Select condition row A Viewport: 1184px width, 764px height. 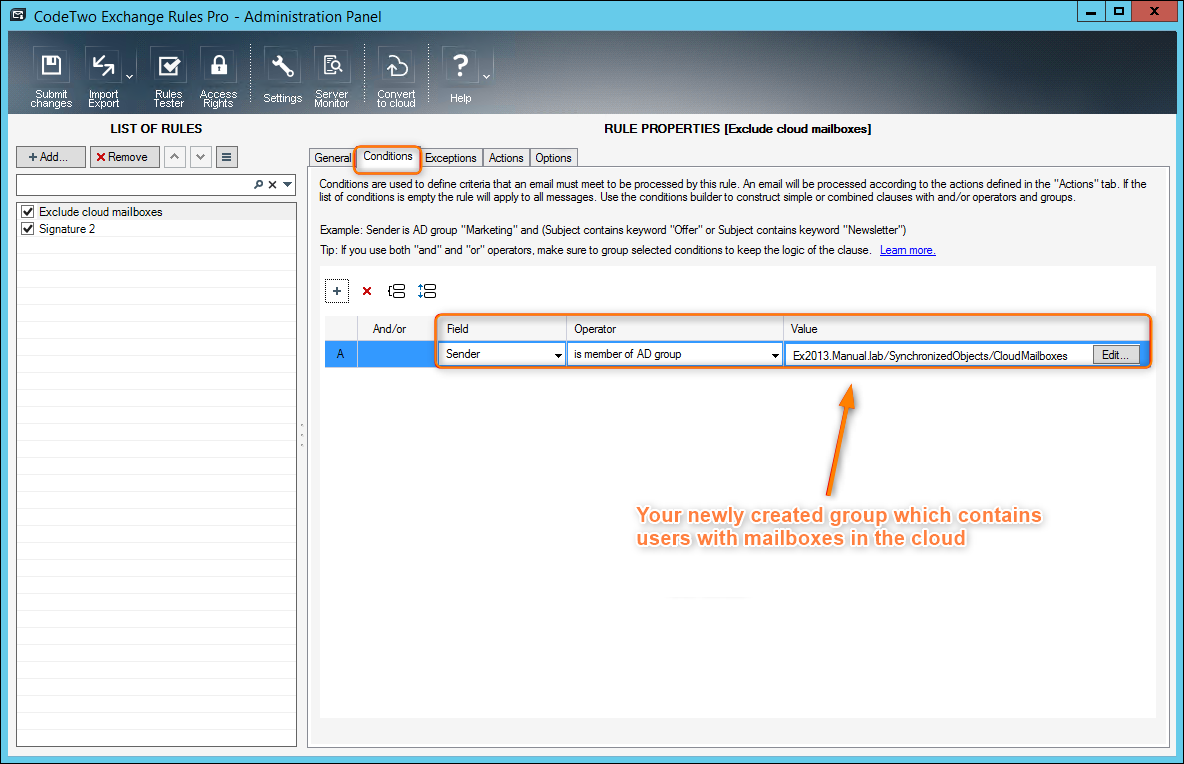[341, 354]
